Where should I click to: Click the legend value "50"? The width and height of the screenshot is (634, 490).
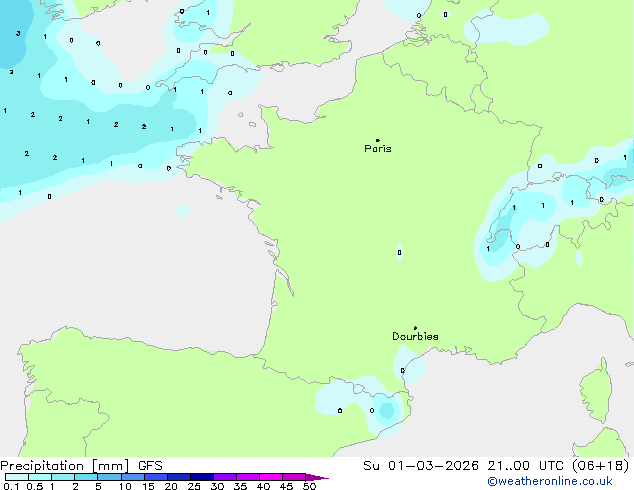pos(309,486)
